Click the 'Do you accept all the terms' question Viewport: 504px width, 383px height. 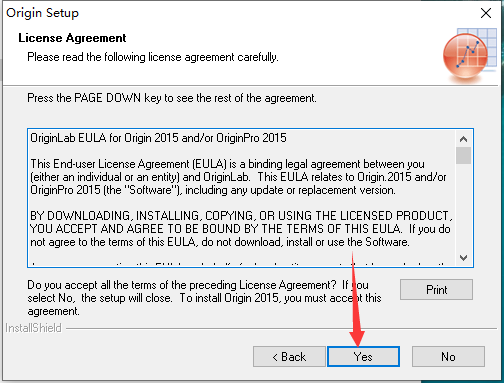(x=204, y=298)
